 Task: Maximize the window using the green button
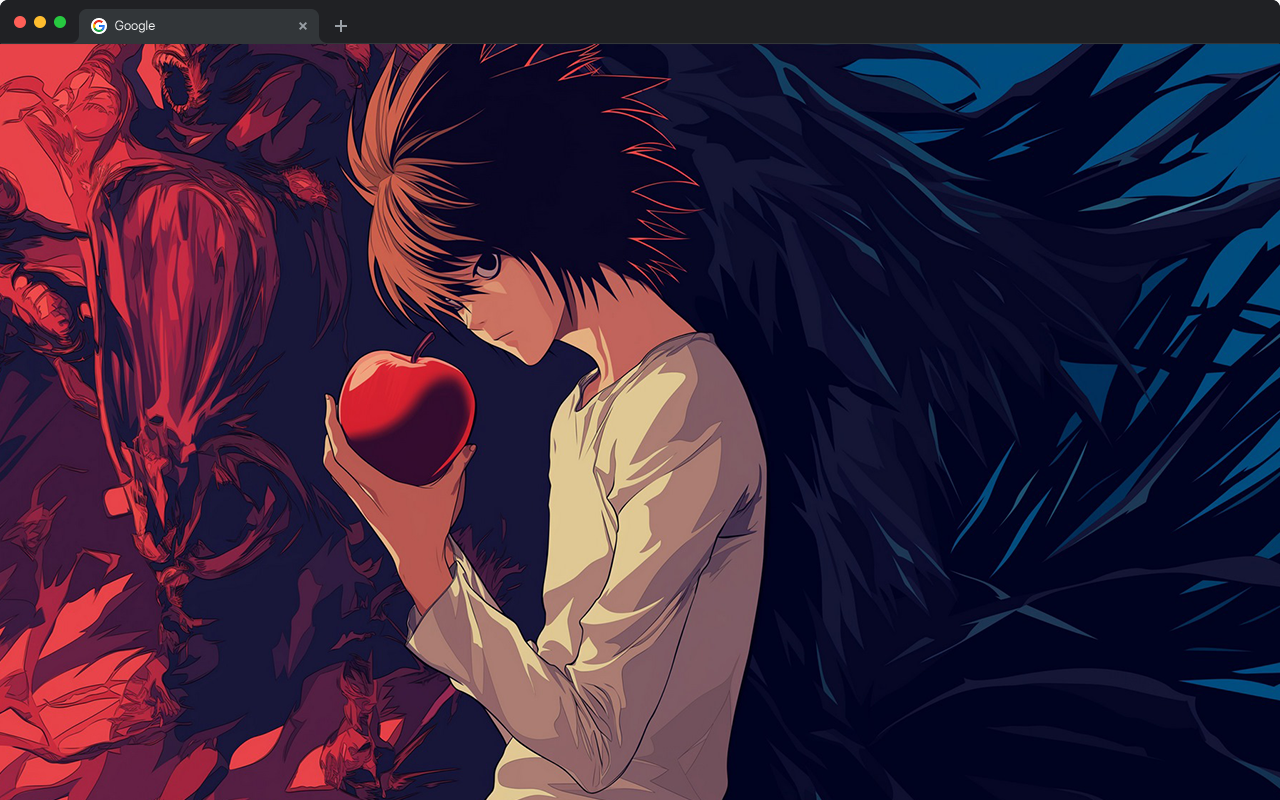pos(60,22)
